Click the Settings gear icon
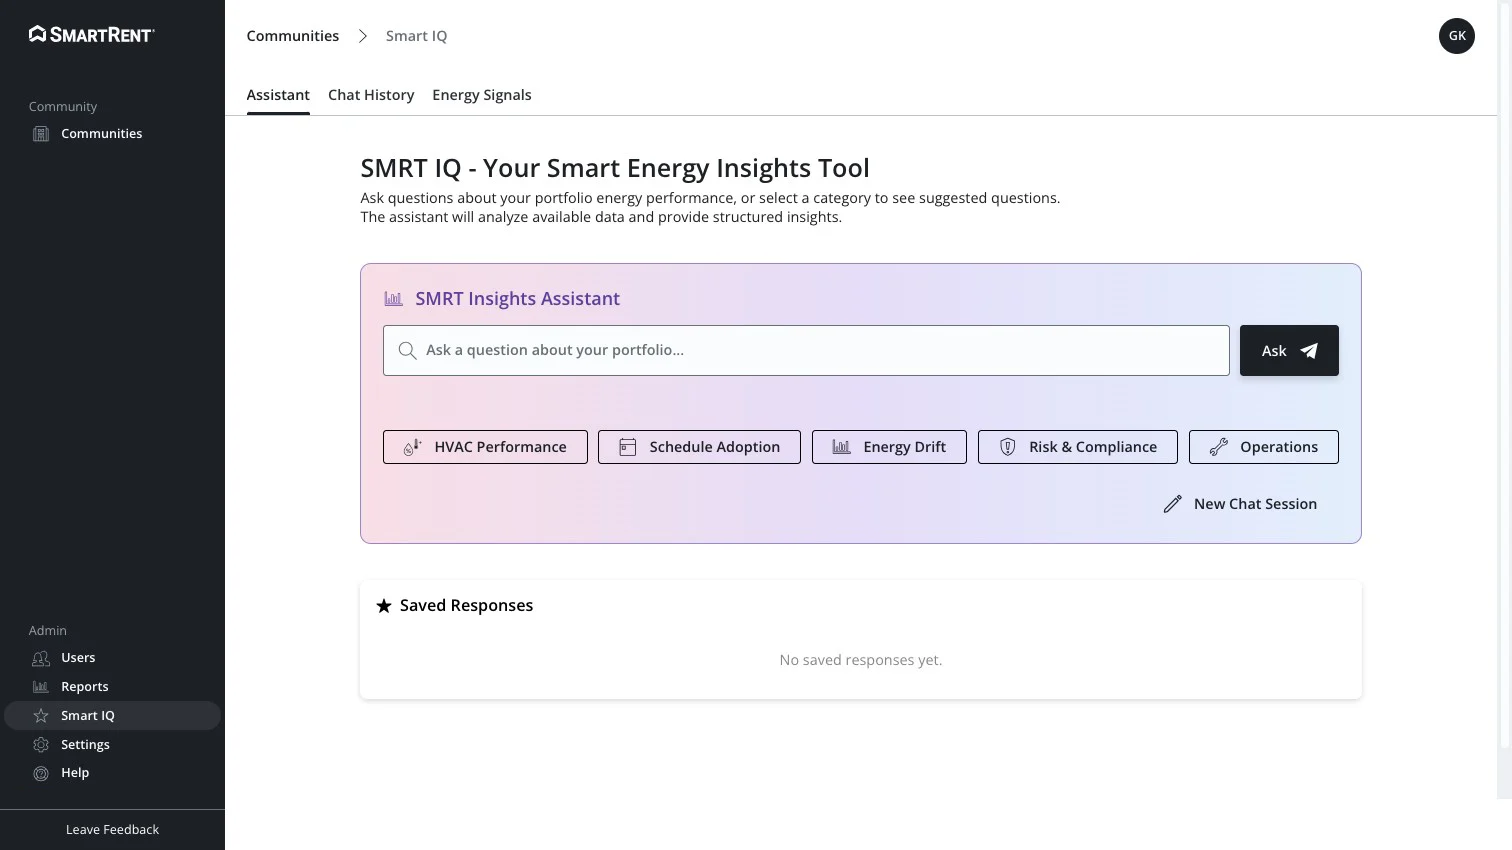The image size is (1512, 850). 41,745
